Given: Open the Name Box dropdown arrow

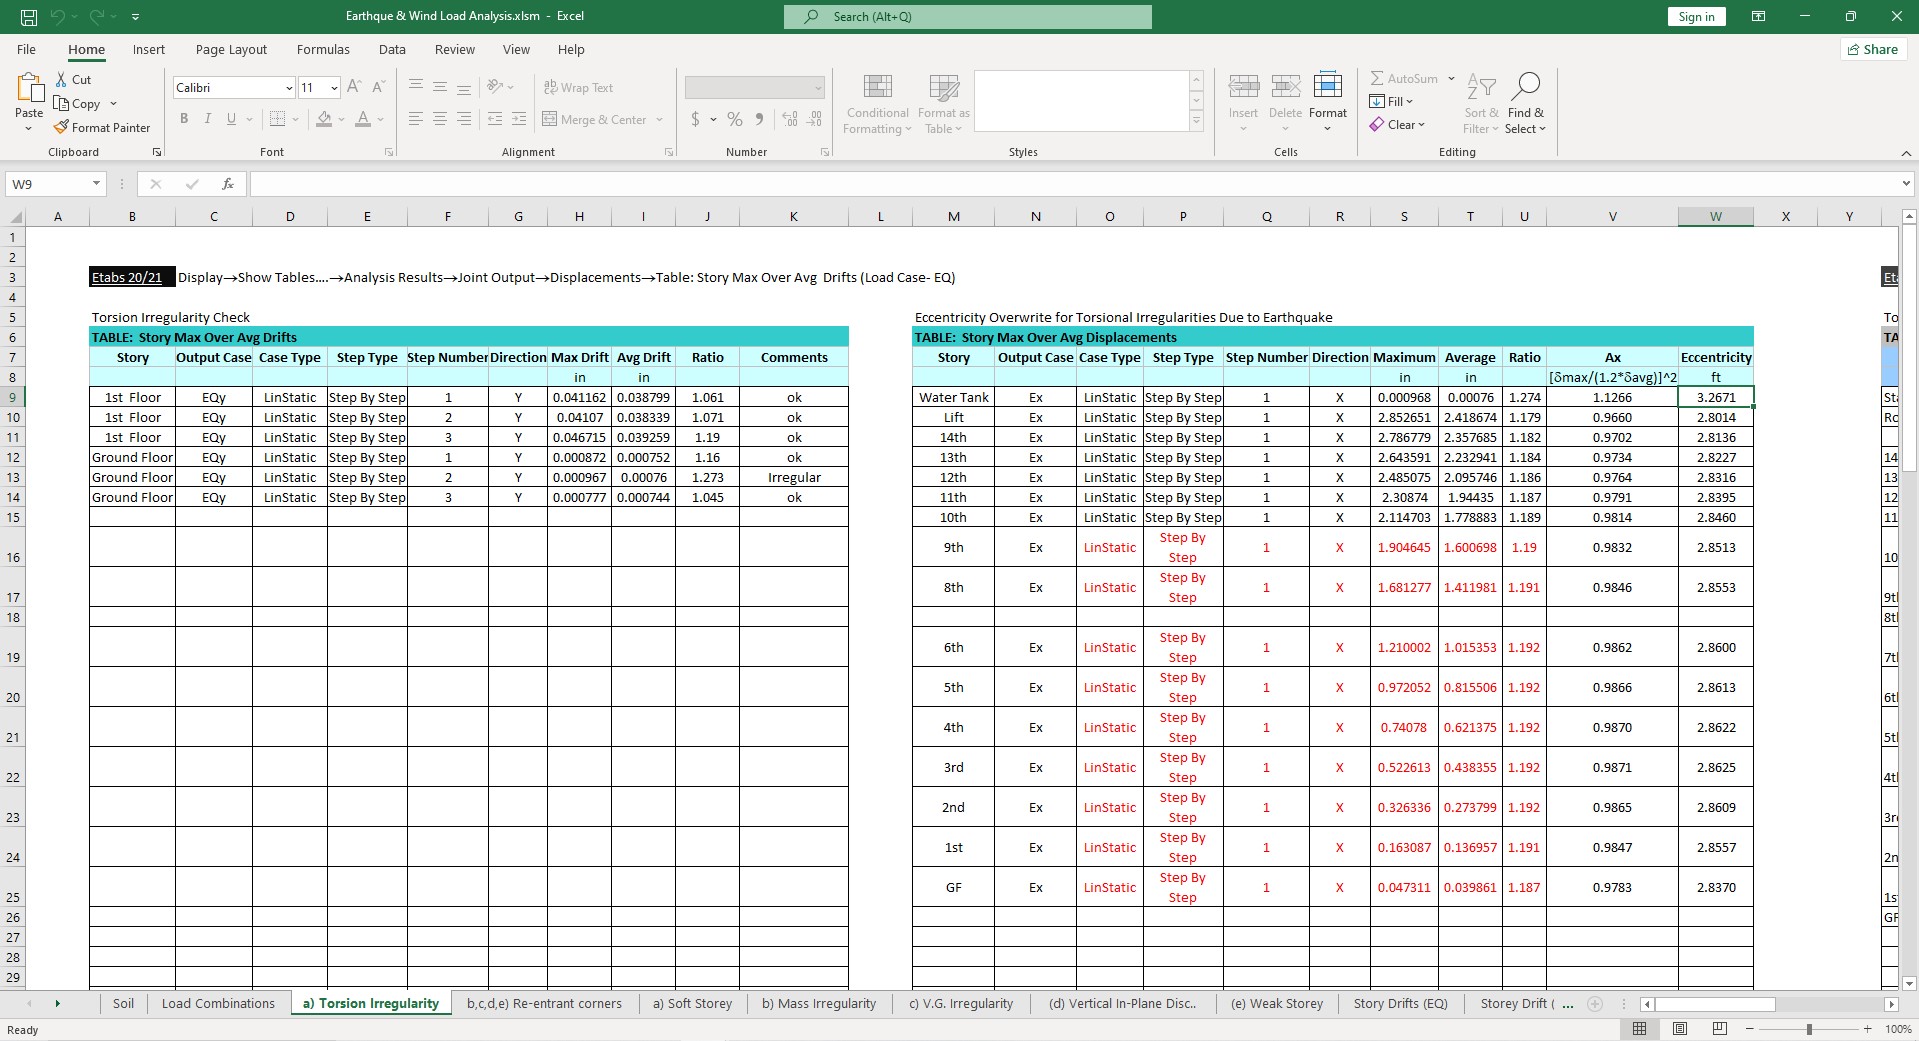Looking at the screenshot, I should tap(96, 184).
